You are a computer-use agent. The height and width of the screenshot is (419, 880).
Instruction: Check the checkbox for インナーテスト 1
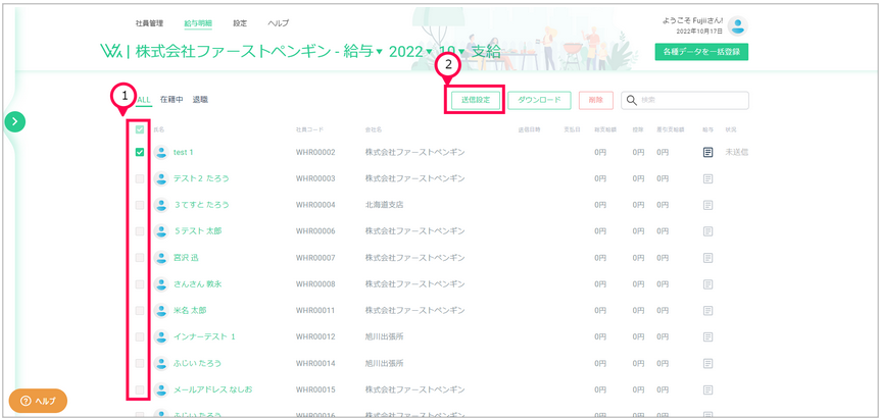140,337
